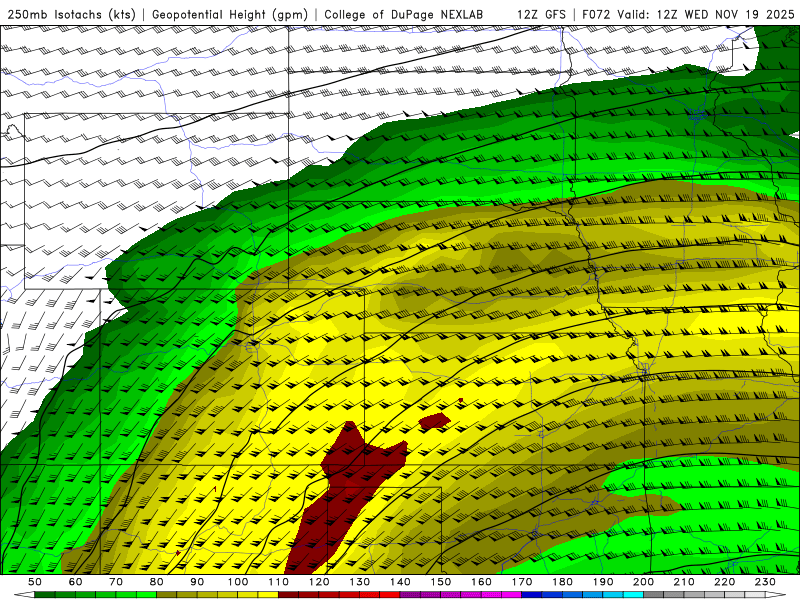Click the dark maroon swatch just right of 110
This screenshot has width=800, height=600.
[288, 594]
